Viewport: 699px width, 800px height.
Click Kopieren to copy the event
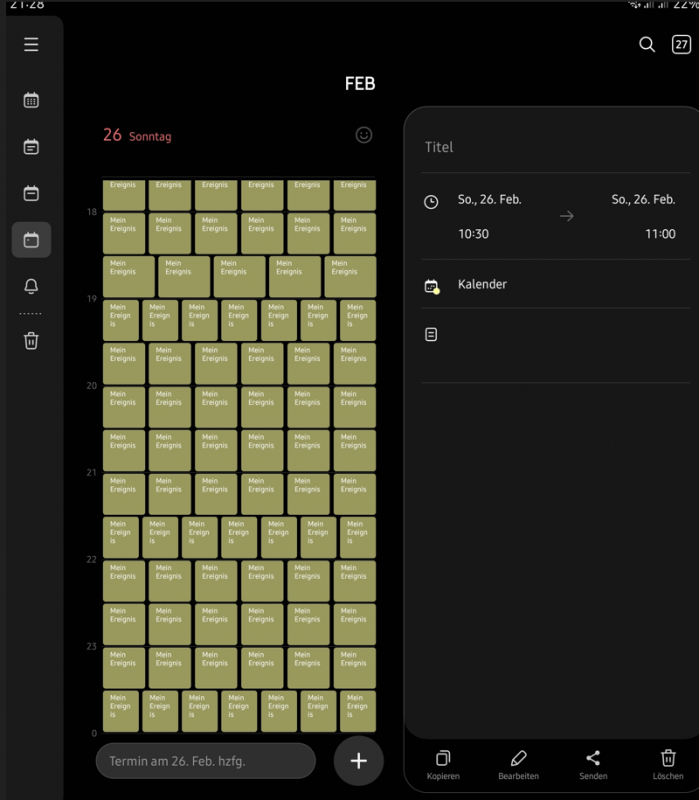click(x=443, y=765)
